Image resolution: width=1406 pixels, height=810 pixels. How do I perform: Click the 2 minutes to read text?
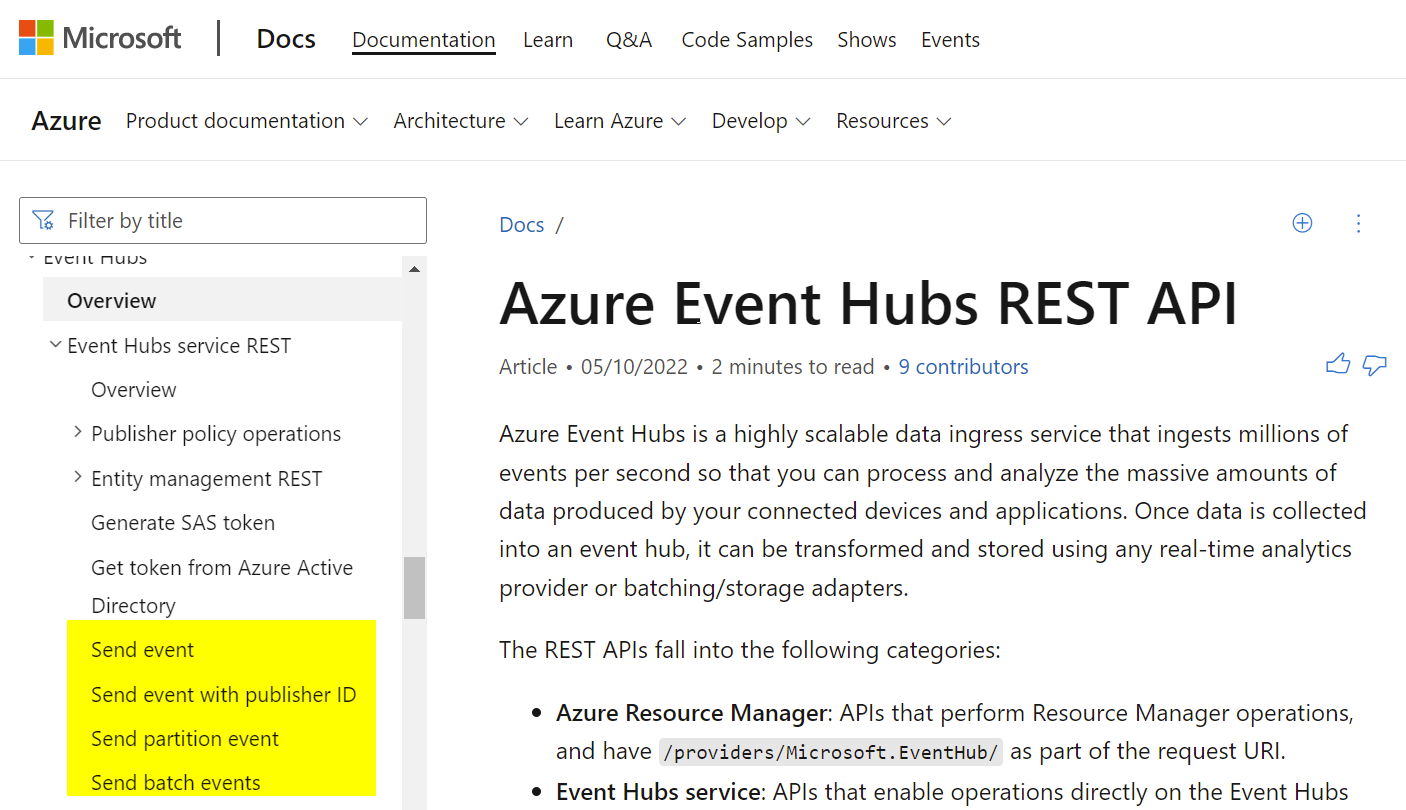click(x=793, y=367)
